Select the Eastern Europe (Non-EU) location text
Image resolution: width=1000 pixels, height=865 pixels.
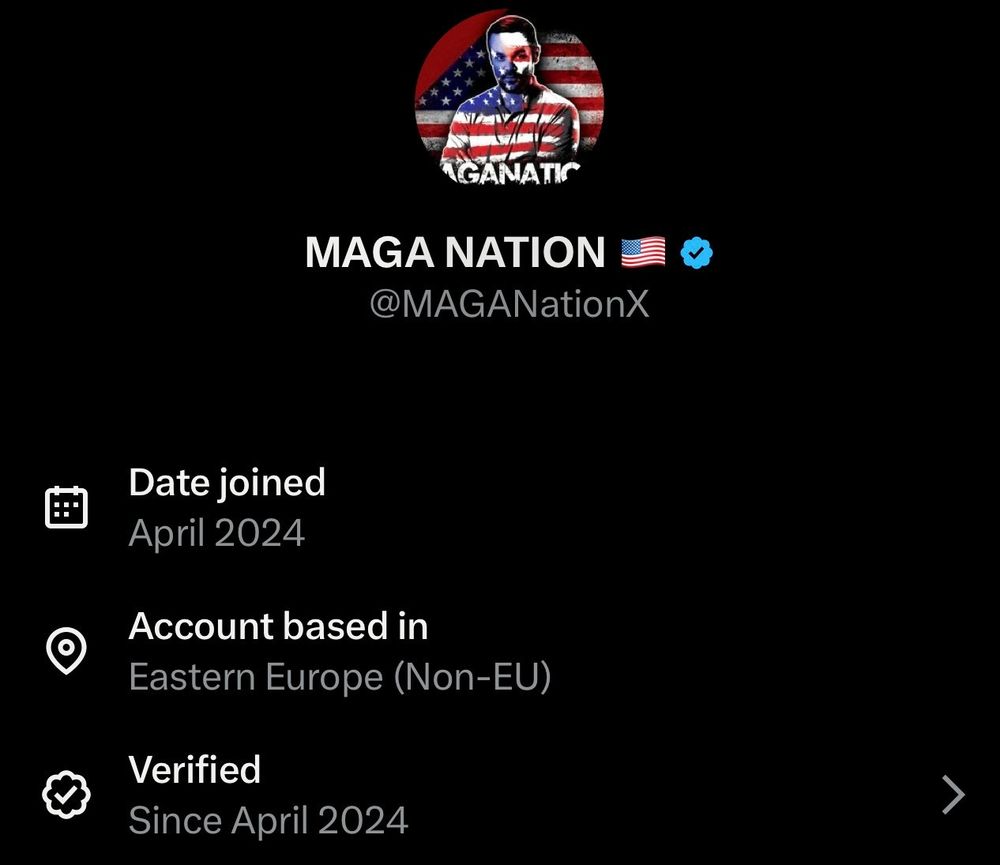click(340, 678)
